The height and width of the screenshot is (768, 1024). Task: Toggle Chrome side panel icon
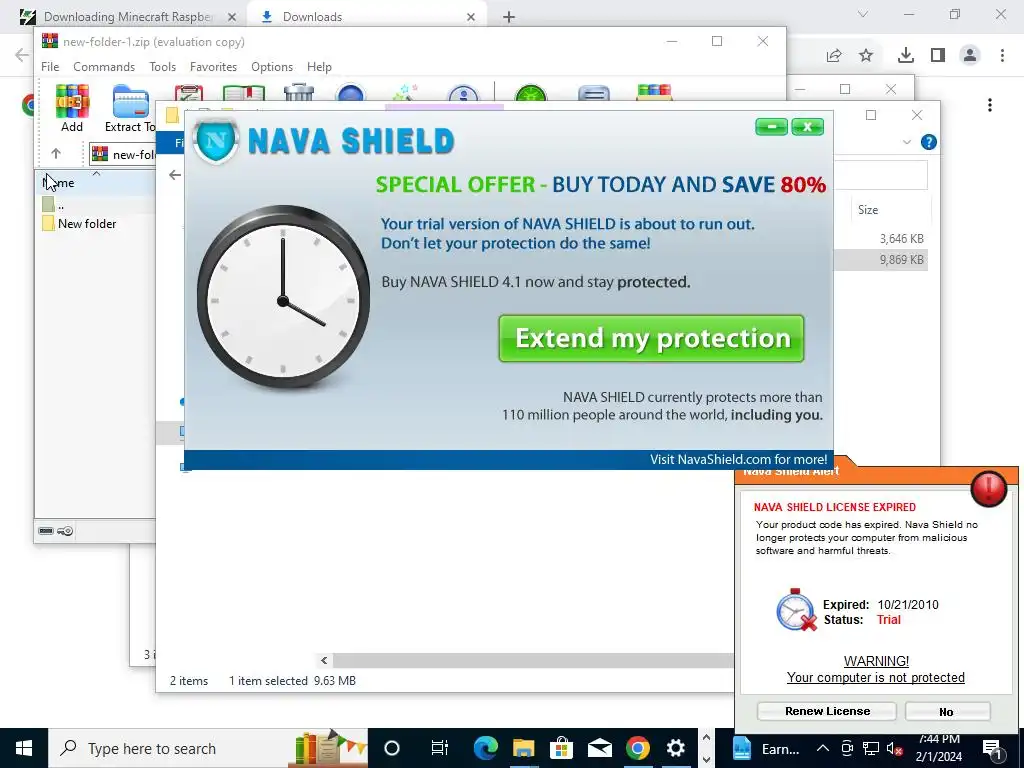pos(938,56)
